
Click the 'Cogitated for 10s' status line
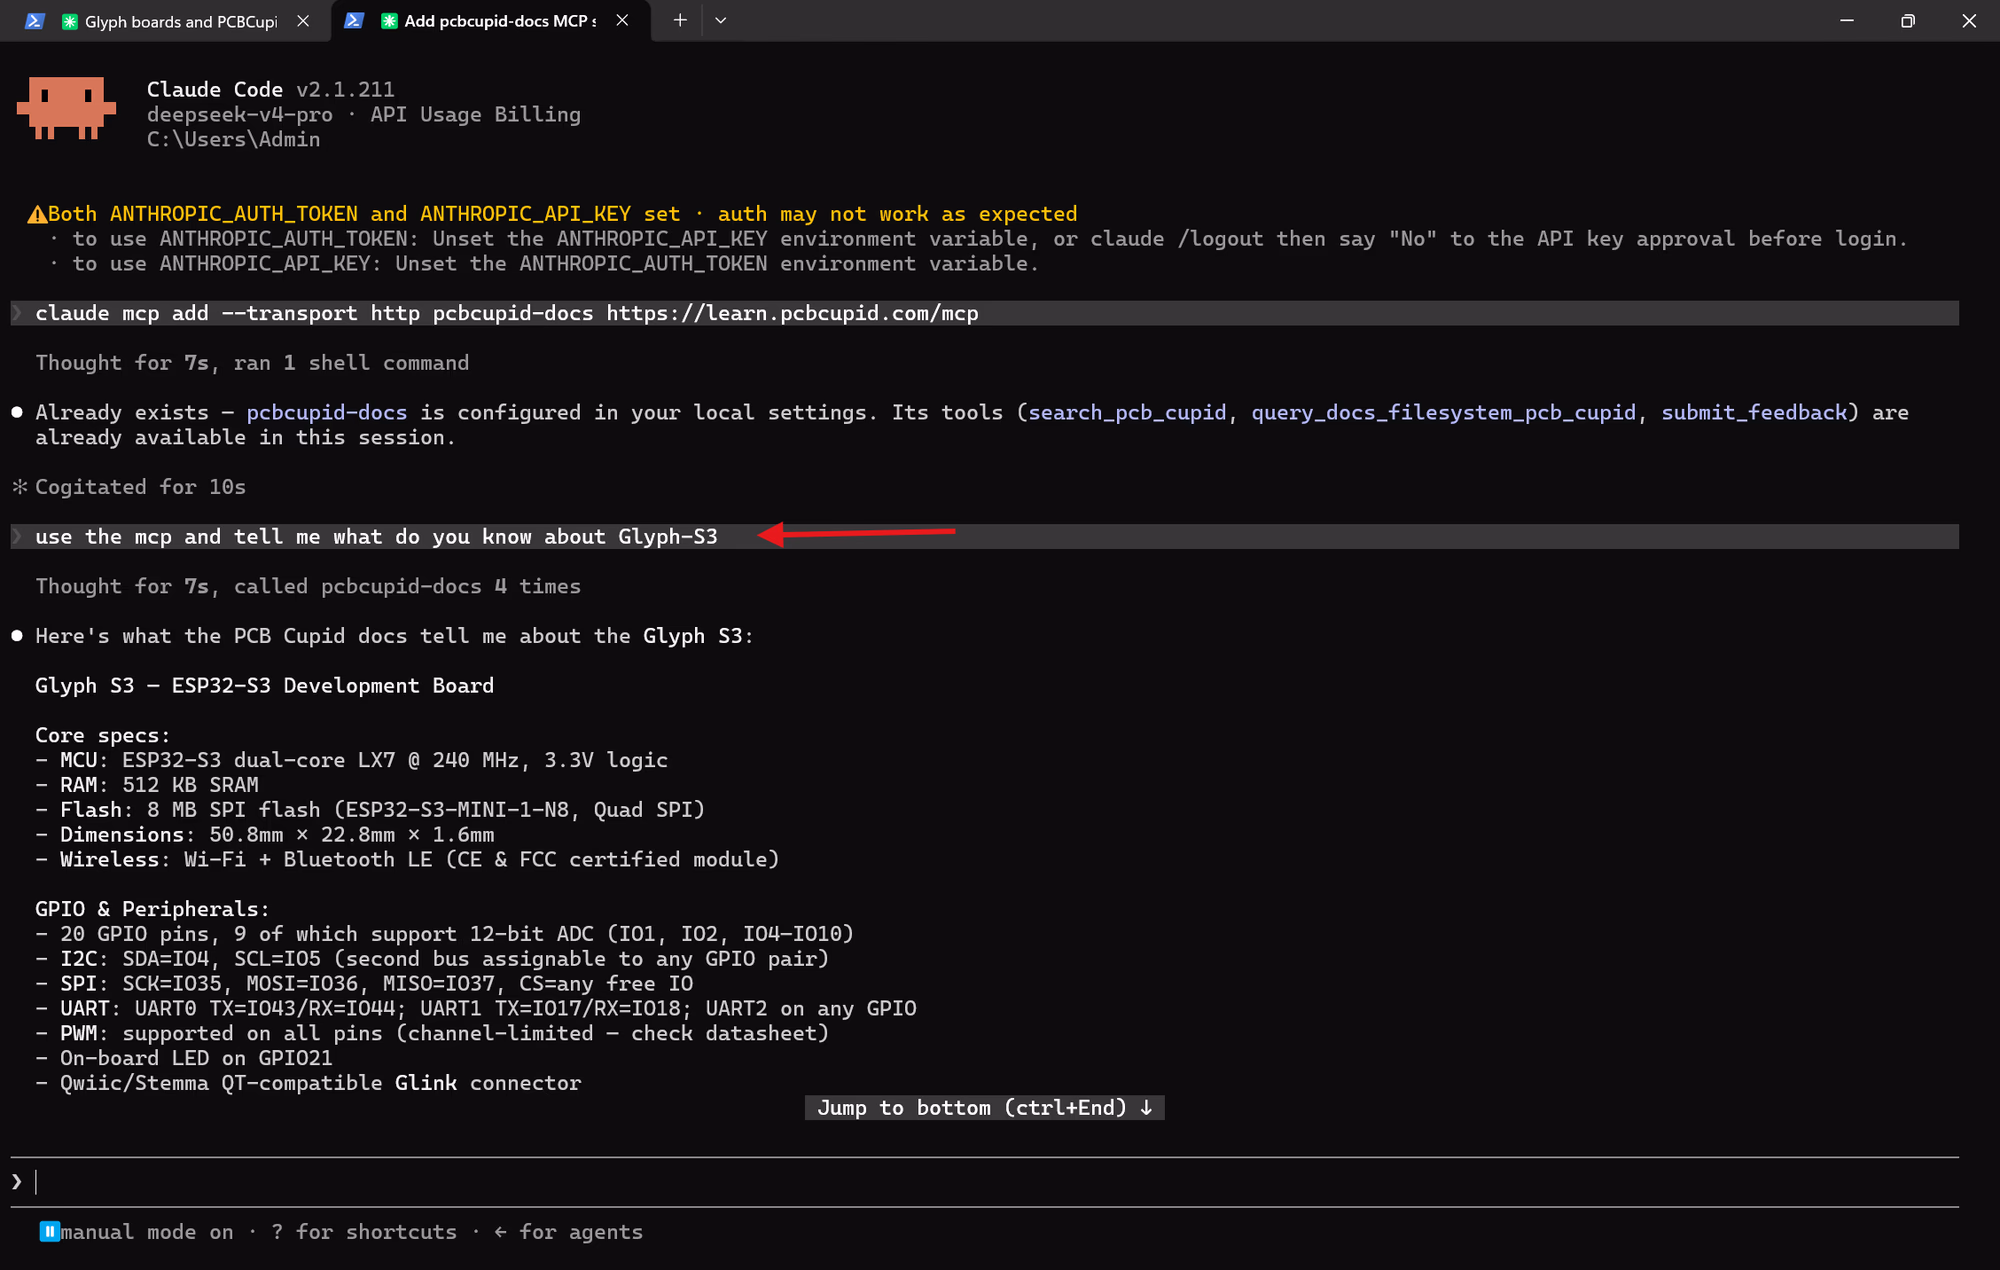tap(129, 487)
